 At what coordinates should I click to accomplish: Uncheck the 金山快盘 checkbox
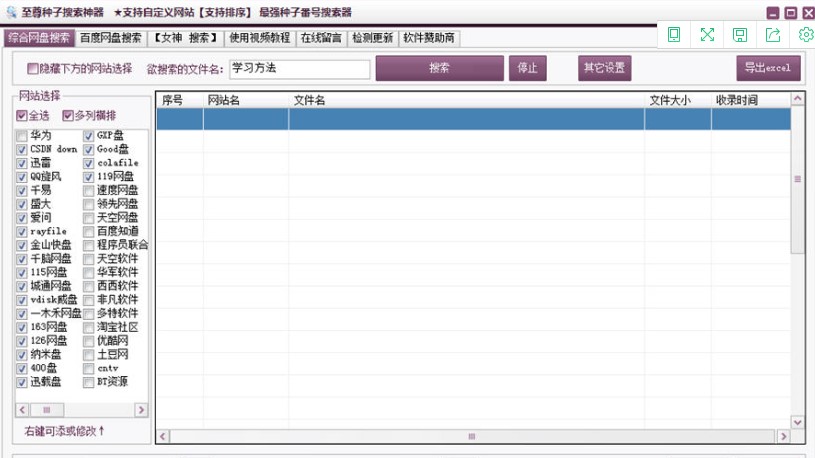[x=22, y=245]
